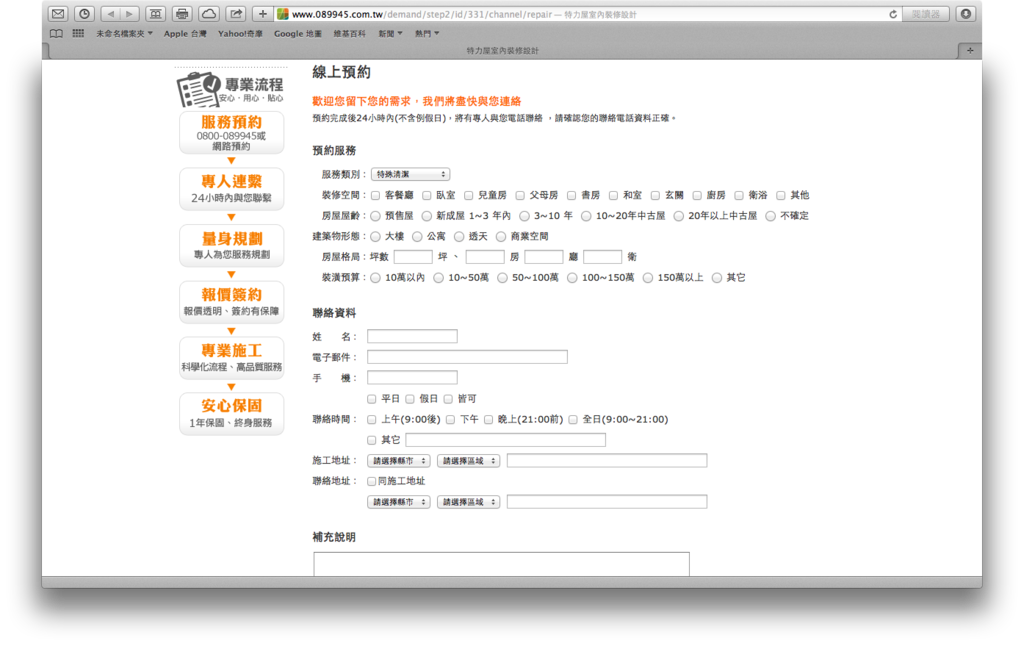1024x646 pixels.
Task: Open the 施工地址 區域 dropdown
Action: coord(468,460)
